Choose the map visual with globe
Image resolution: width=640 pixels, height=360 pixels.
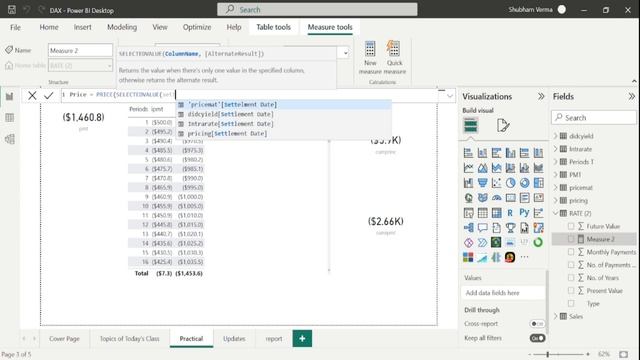point(469,198)
